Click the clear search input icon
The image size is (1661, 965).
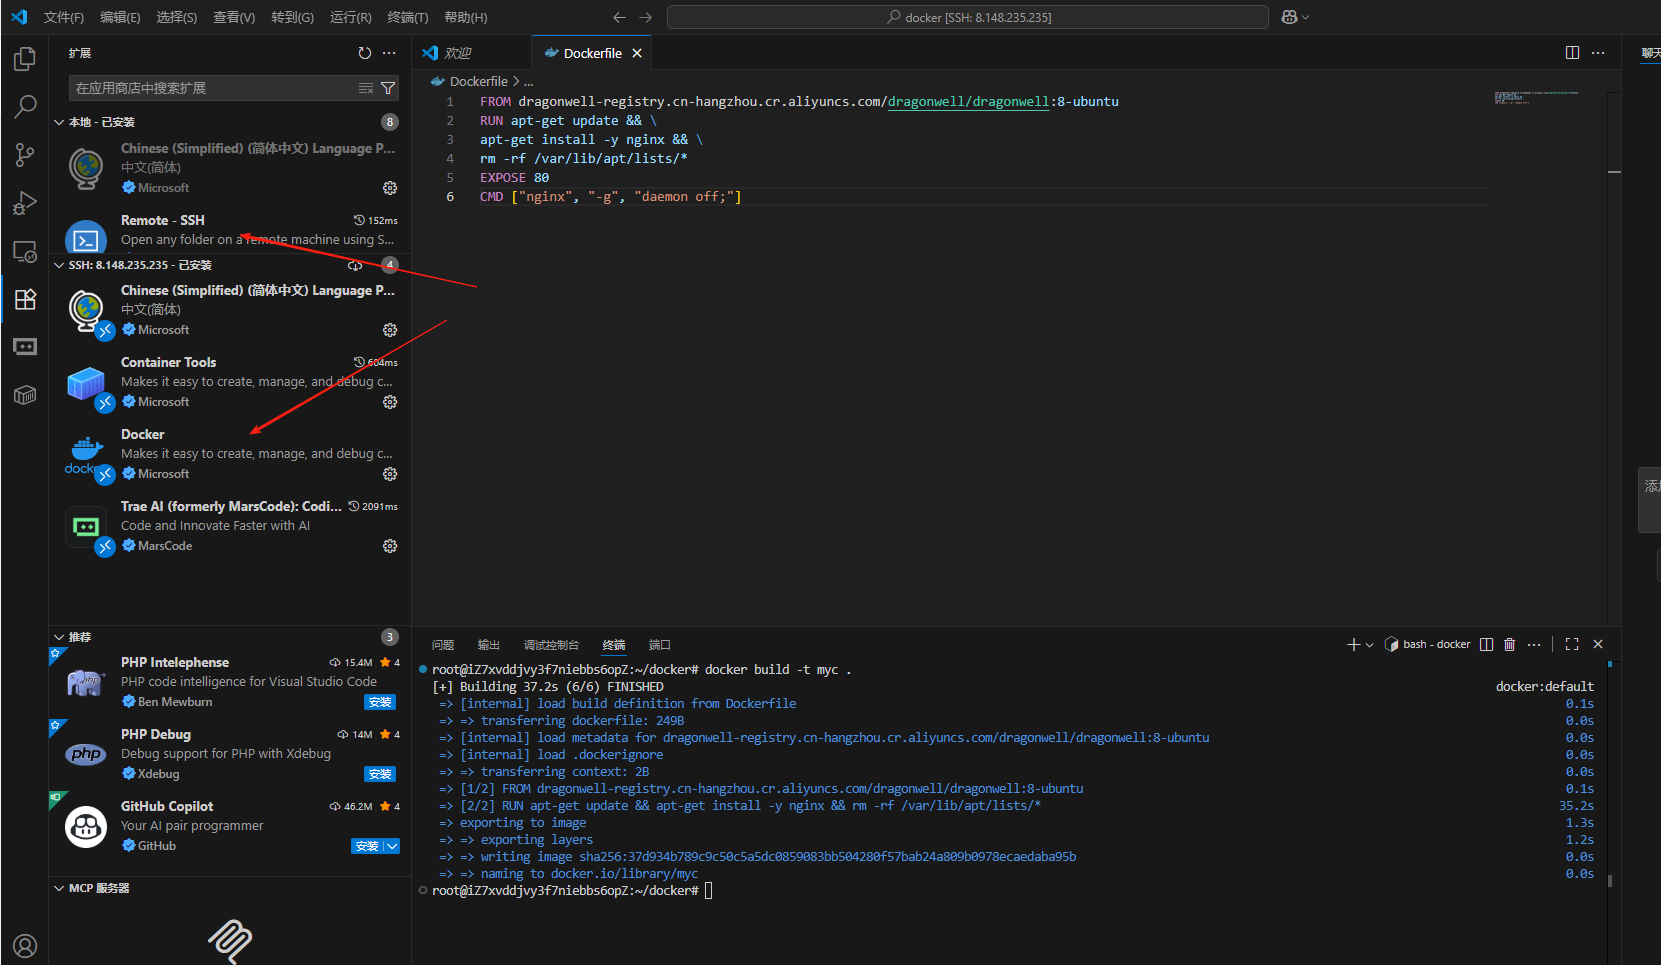coord(365,88)
